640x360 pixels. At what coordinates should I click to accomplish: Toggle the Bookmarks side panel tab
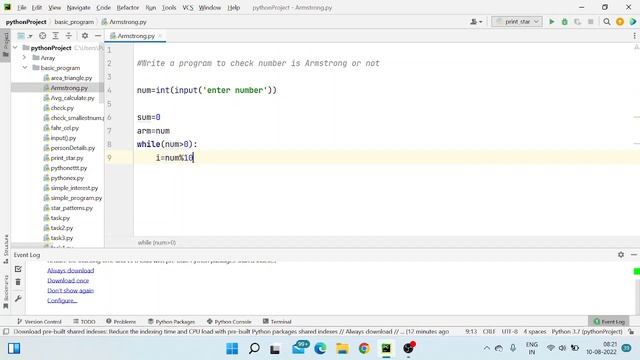5,292
